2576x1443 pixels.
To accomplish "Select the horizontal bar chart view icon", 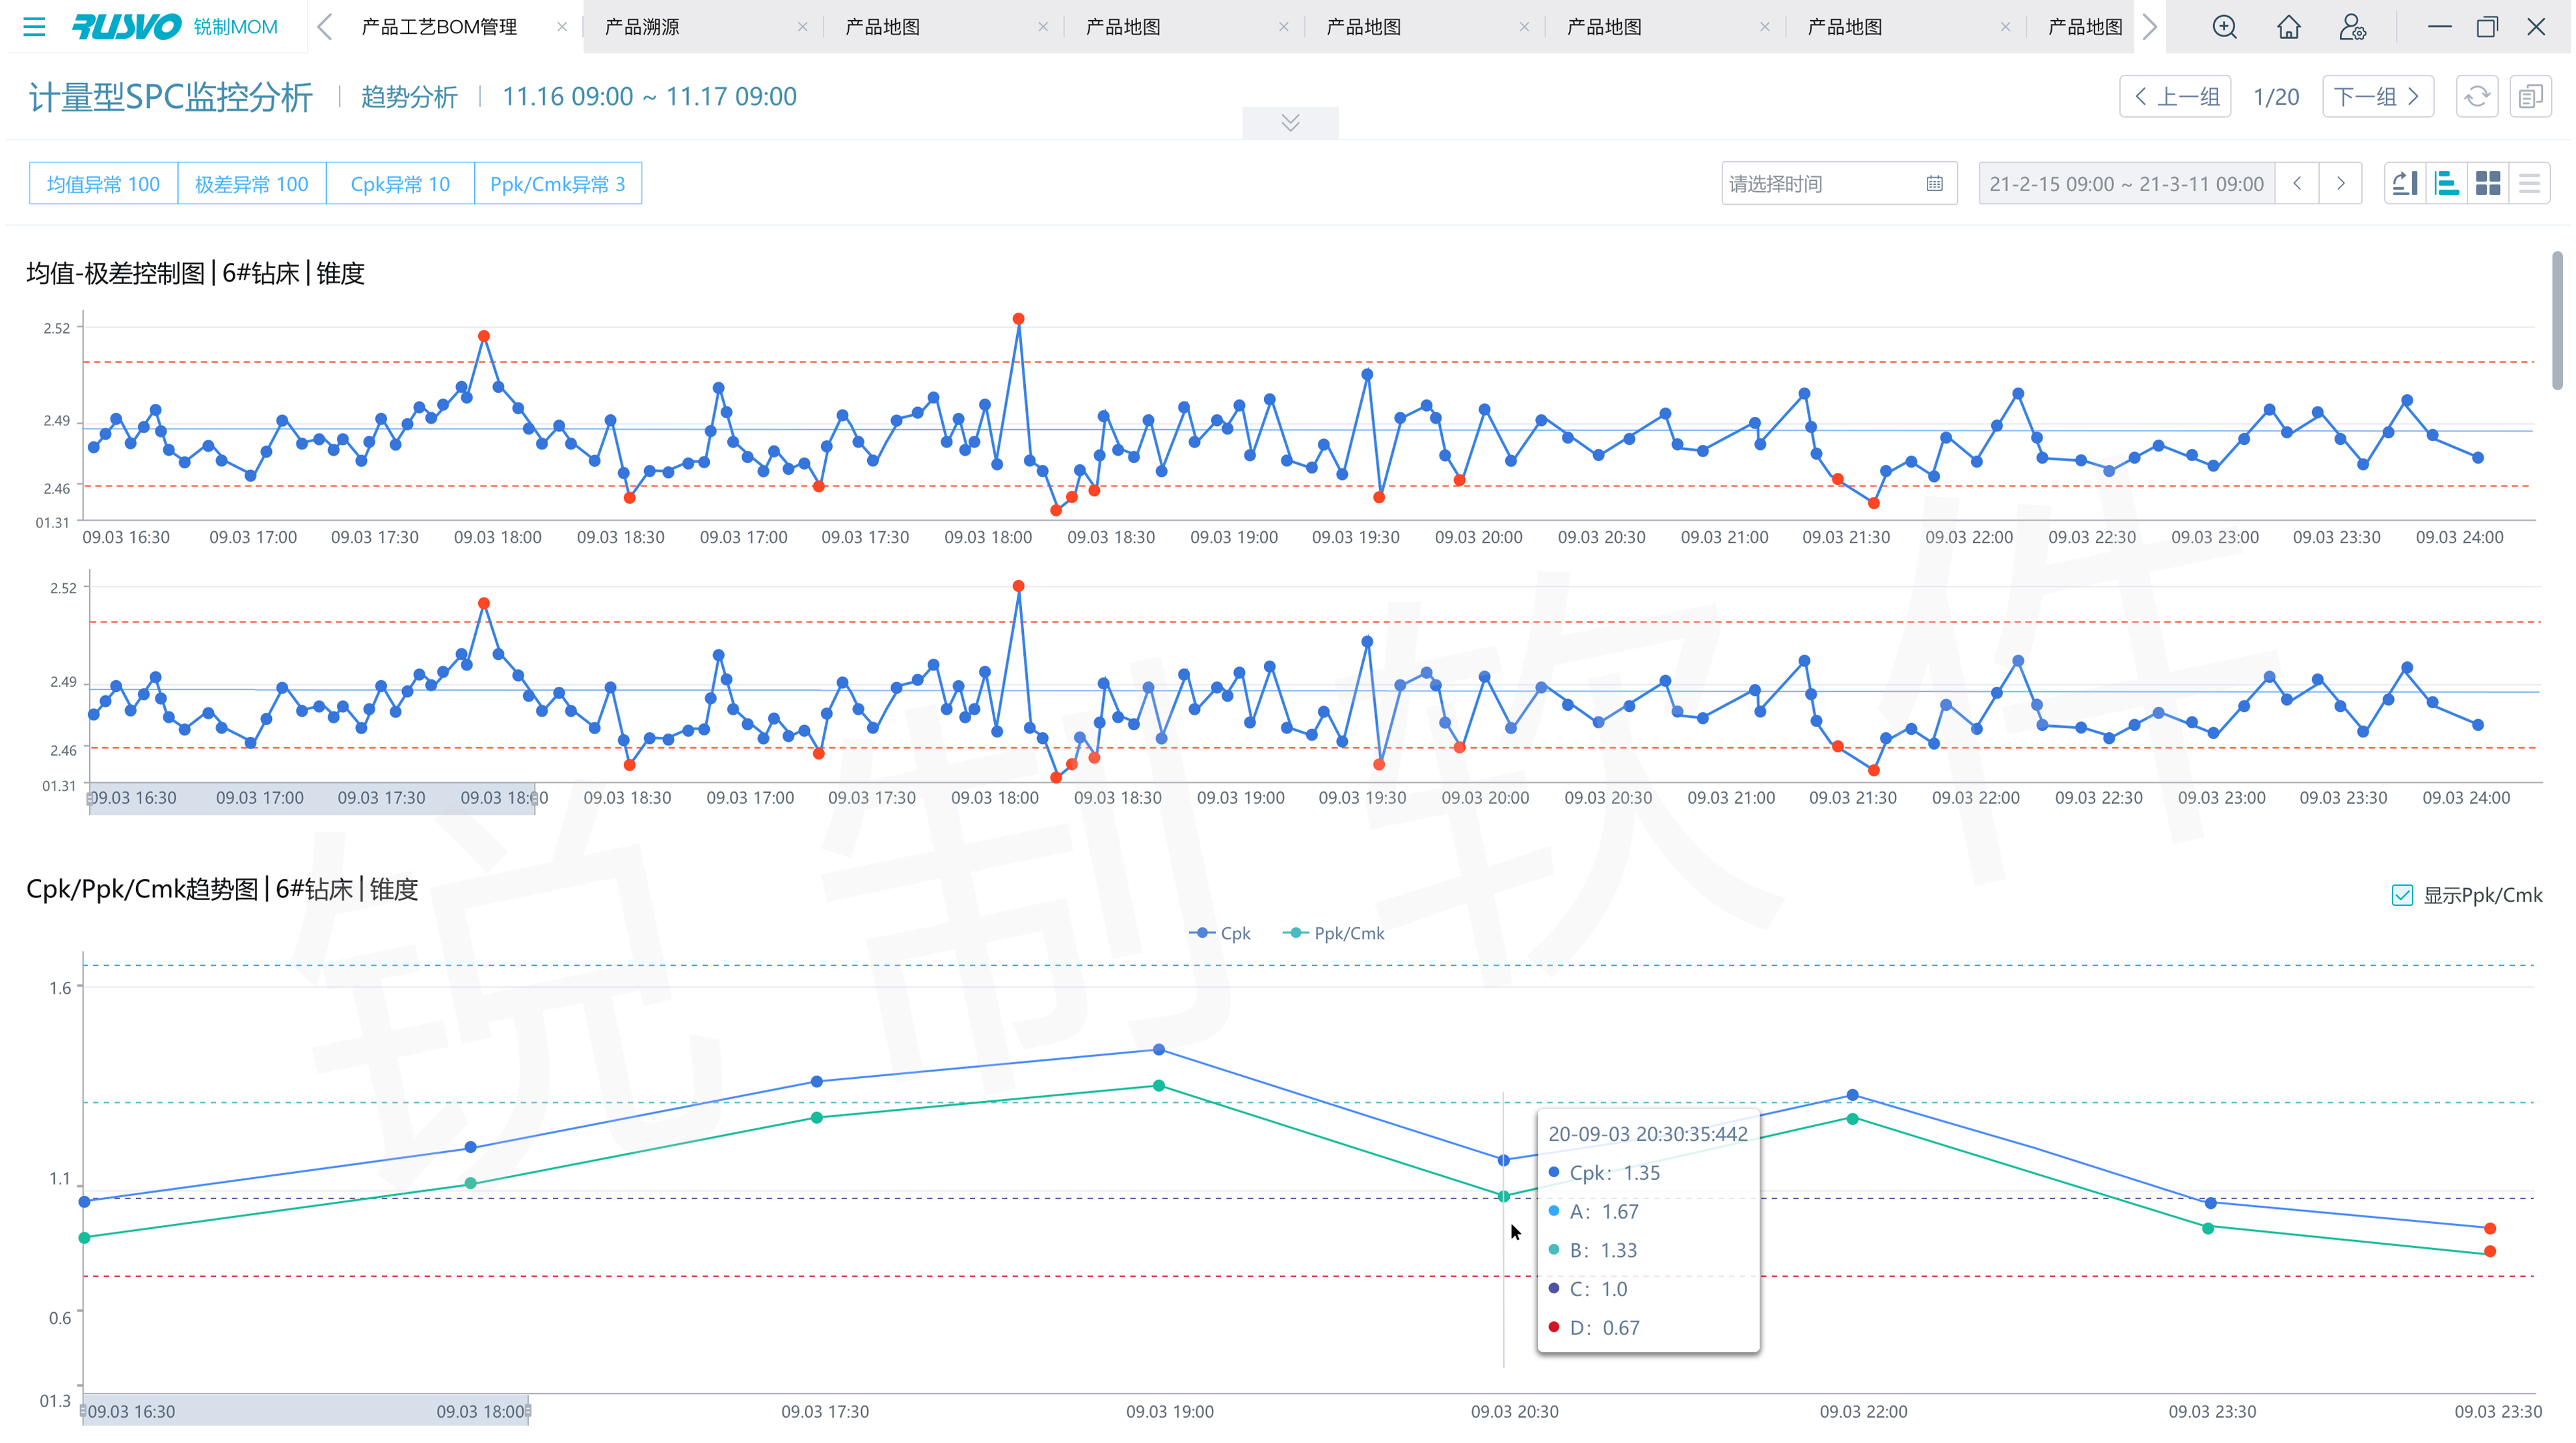I will [x=2446, y=184].
